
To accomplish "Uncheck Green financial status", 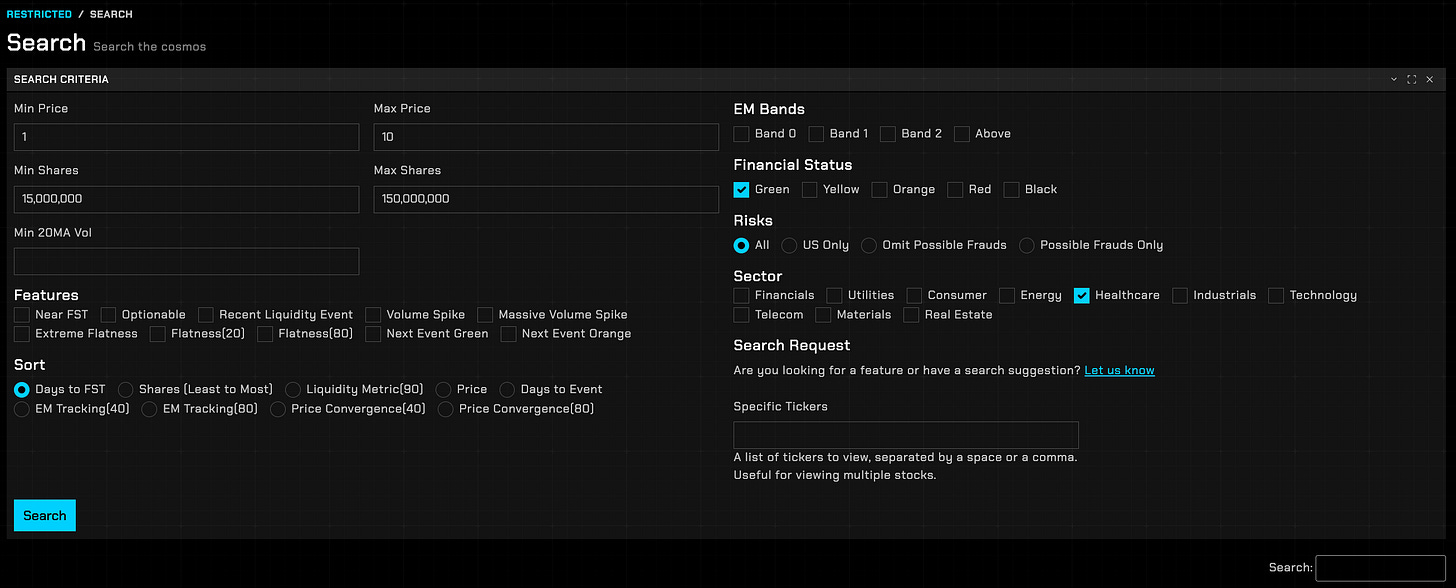I will [x=741, y=190].
